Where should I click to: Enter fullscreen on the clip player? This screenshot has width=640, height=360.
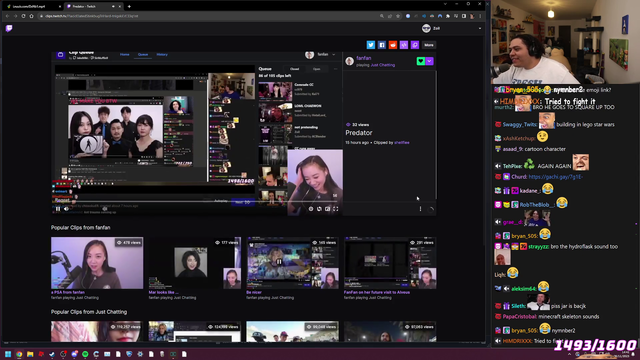coord(336,209)
